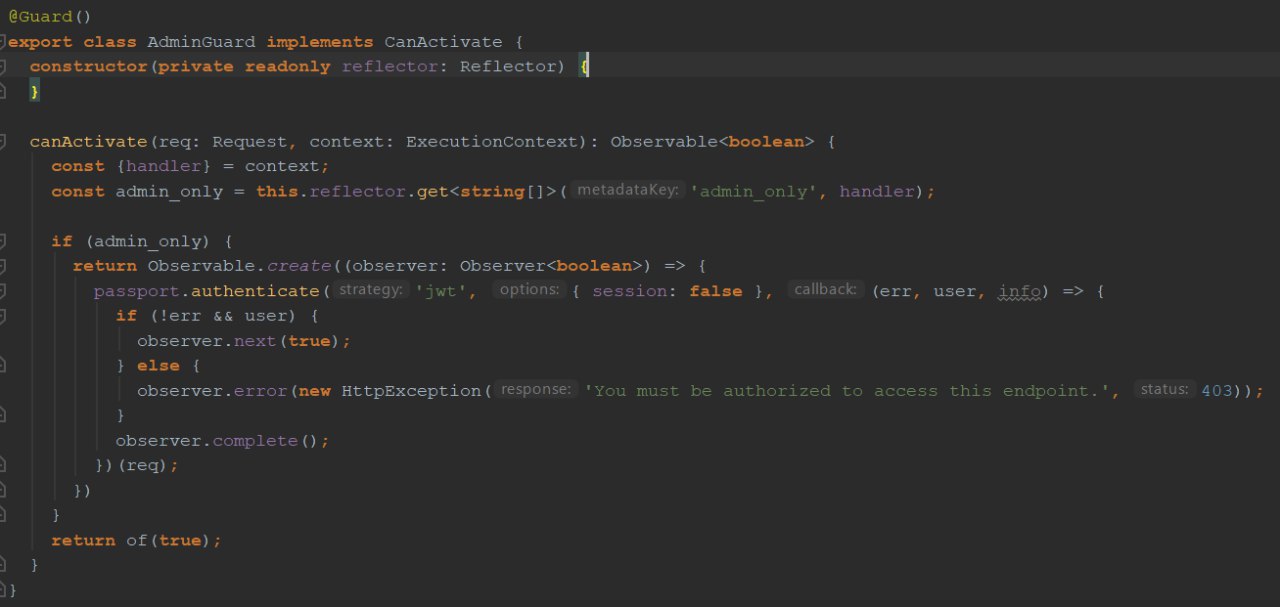The width and height of the screenshot is (1280, 607).
Task: Fold the if (admin_only) block
Action: (x=3, y=241)
